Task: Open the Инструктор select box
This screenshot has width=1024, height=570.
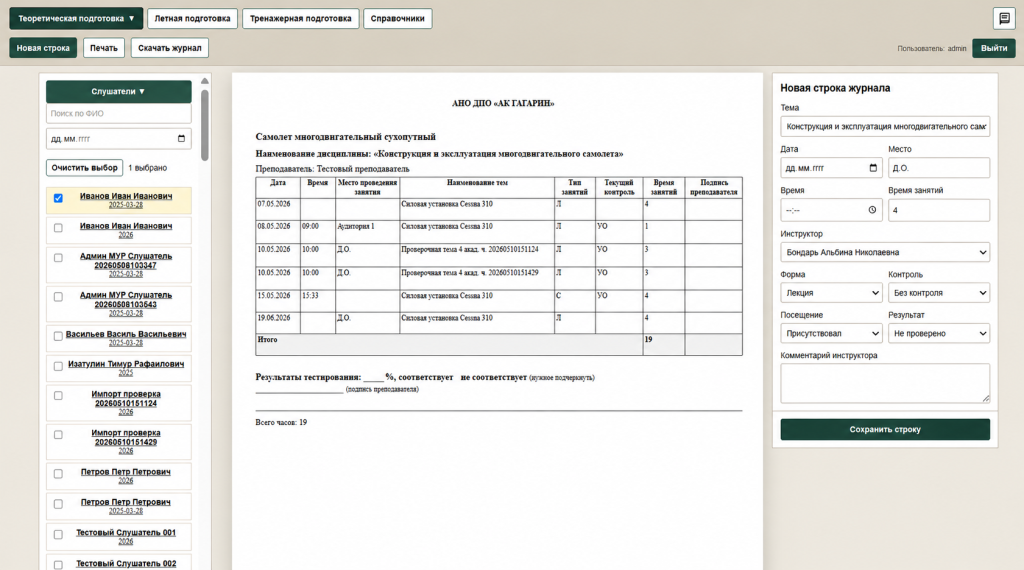Action: point(885,252)
